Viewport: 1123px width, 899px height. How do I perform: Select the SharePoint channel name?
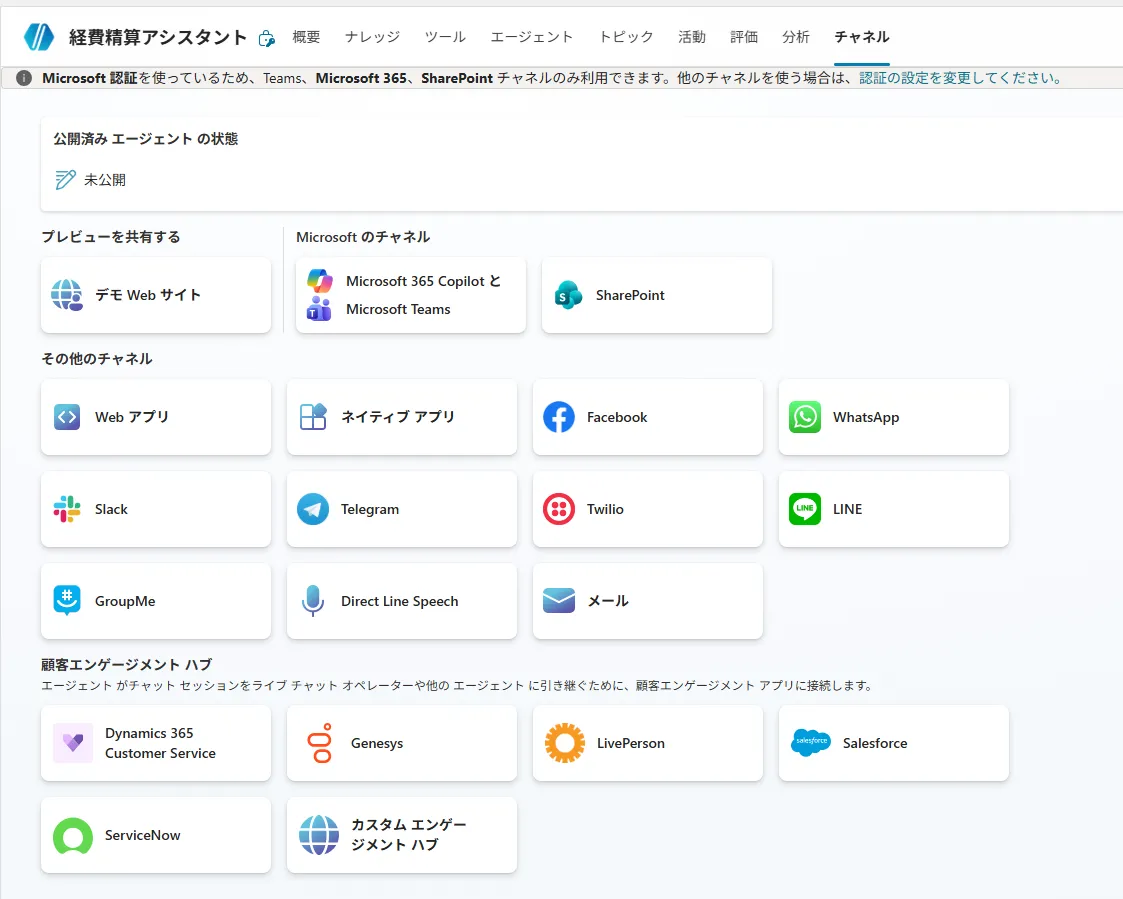pyautogui.click(x=630, y=295)
